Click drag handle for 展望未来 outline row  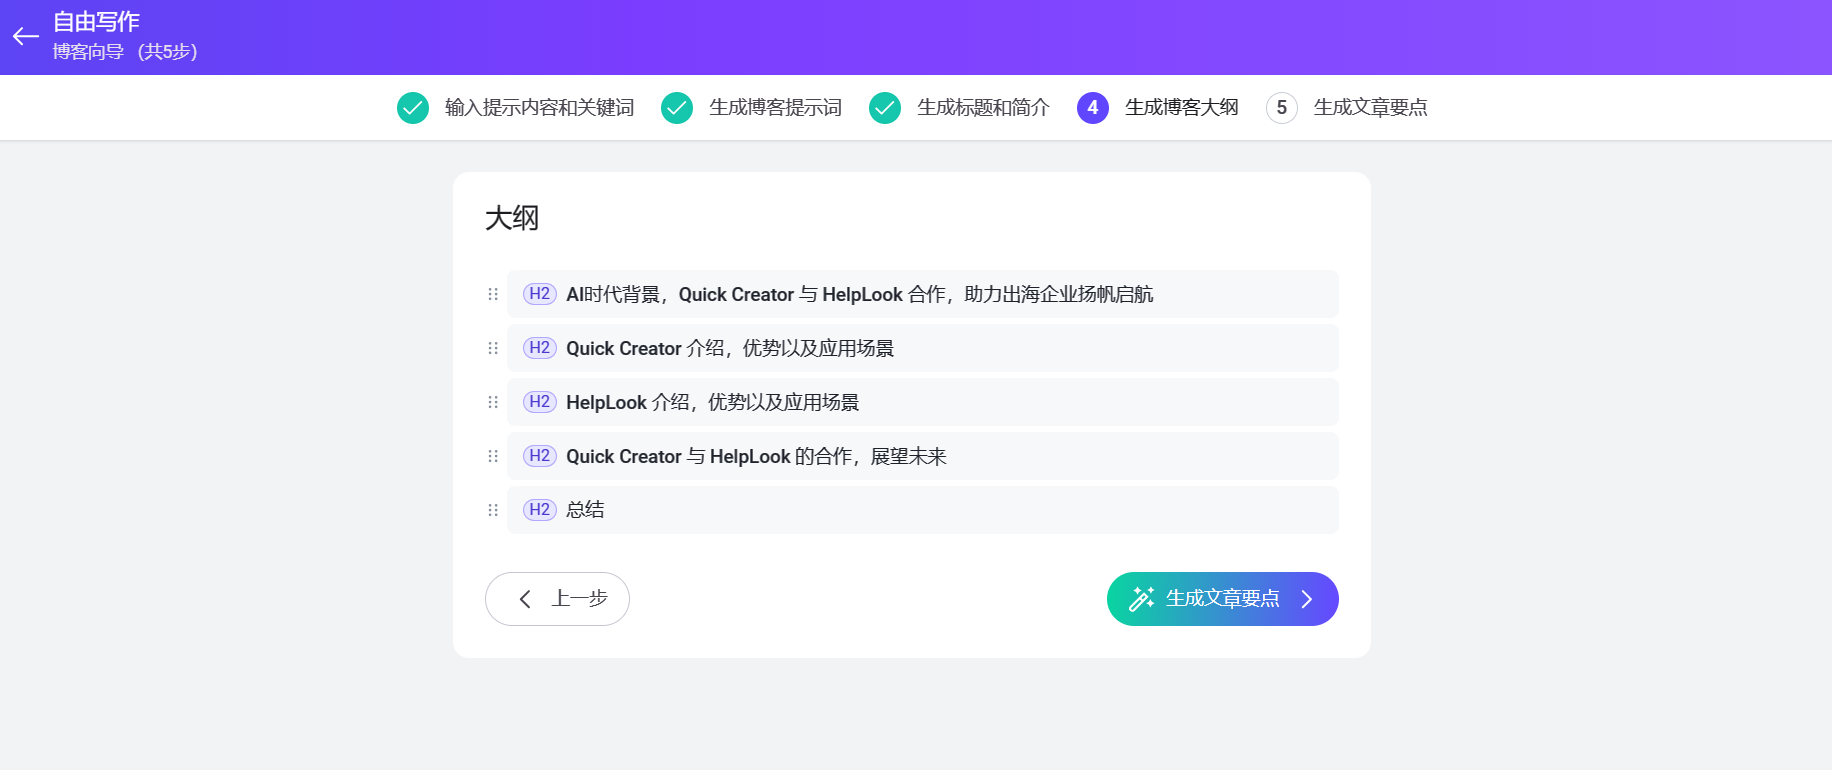[x=493, y=456]
